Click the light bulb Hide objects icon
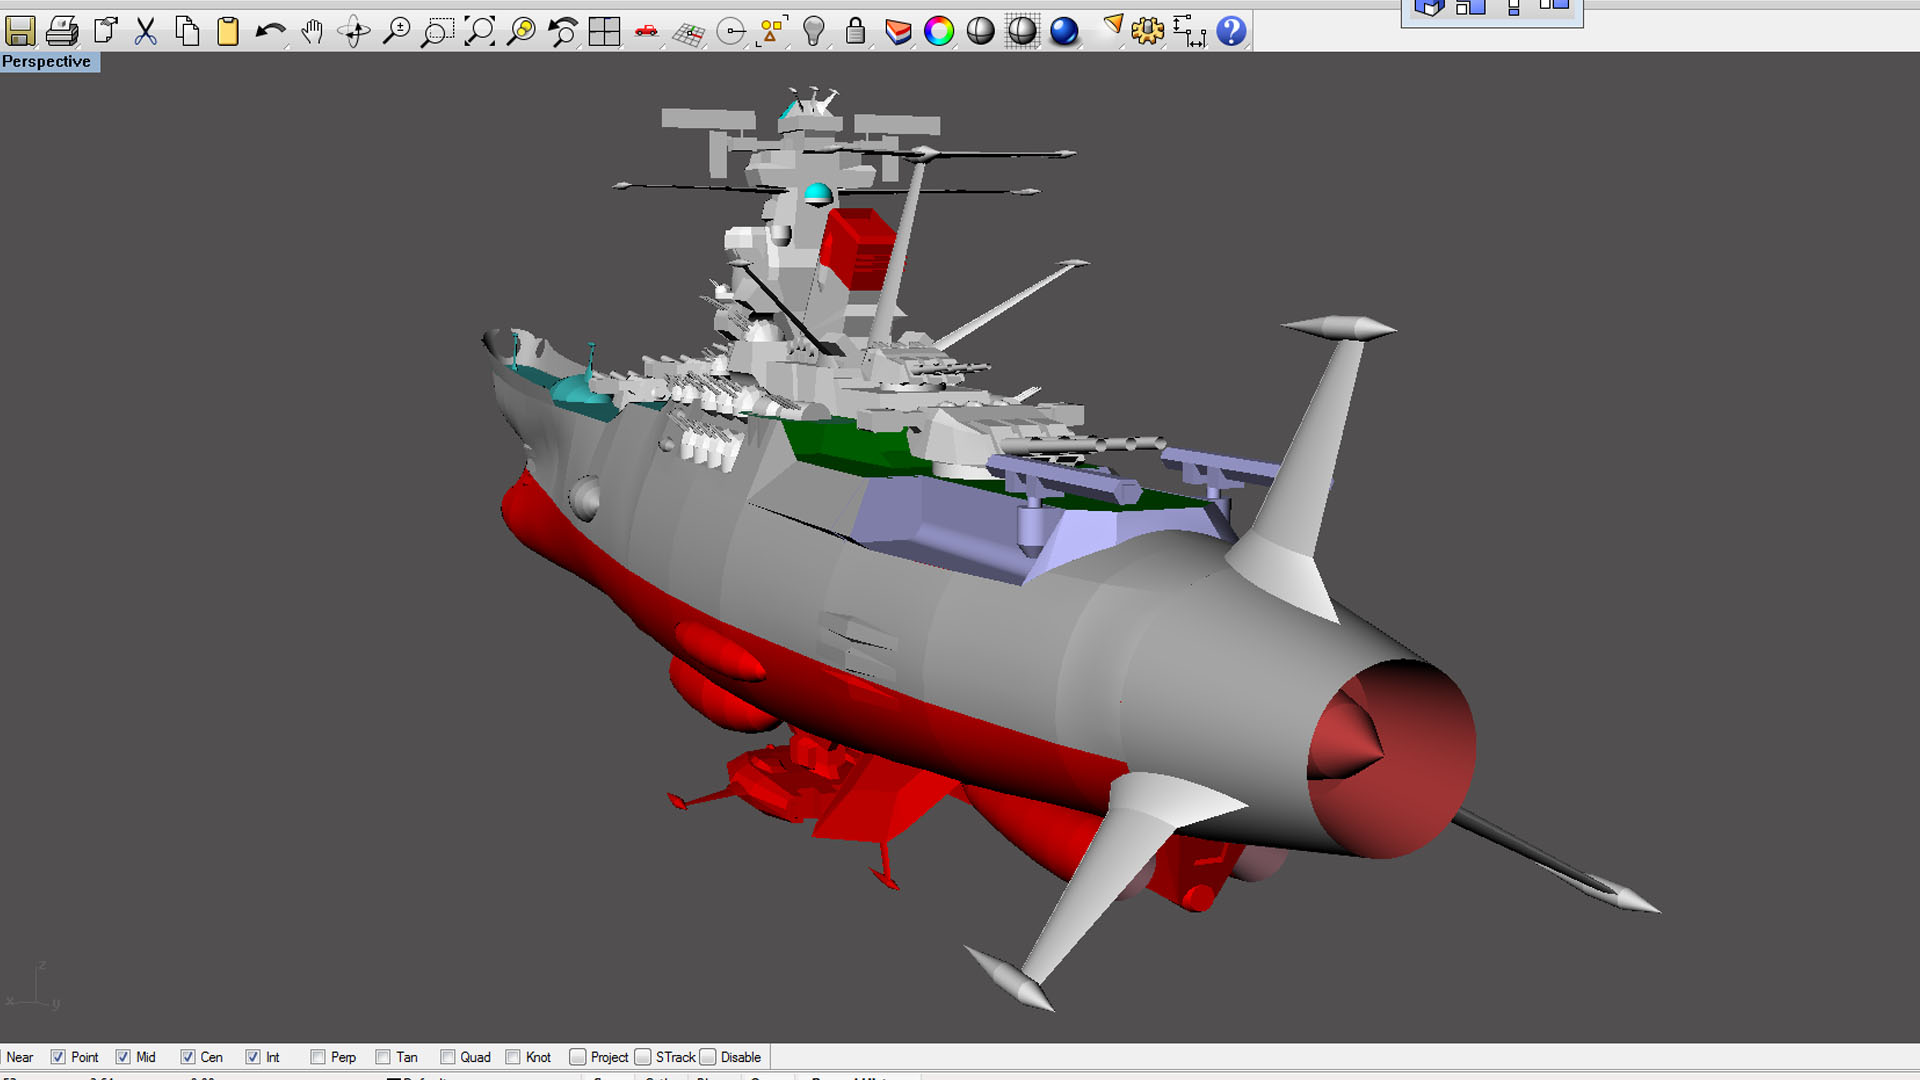Image resolution: width=1920 pixels, height=1080 pixels. 814,31
